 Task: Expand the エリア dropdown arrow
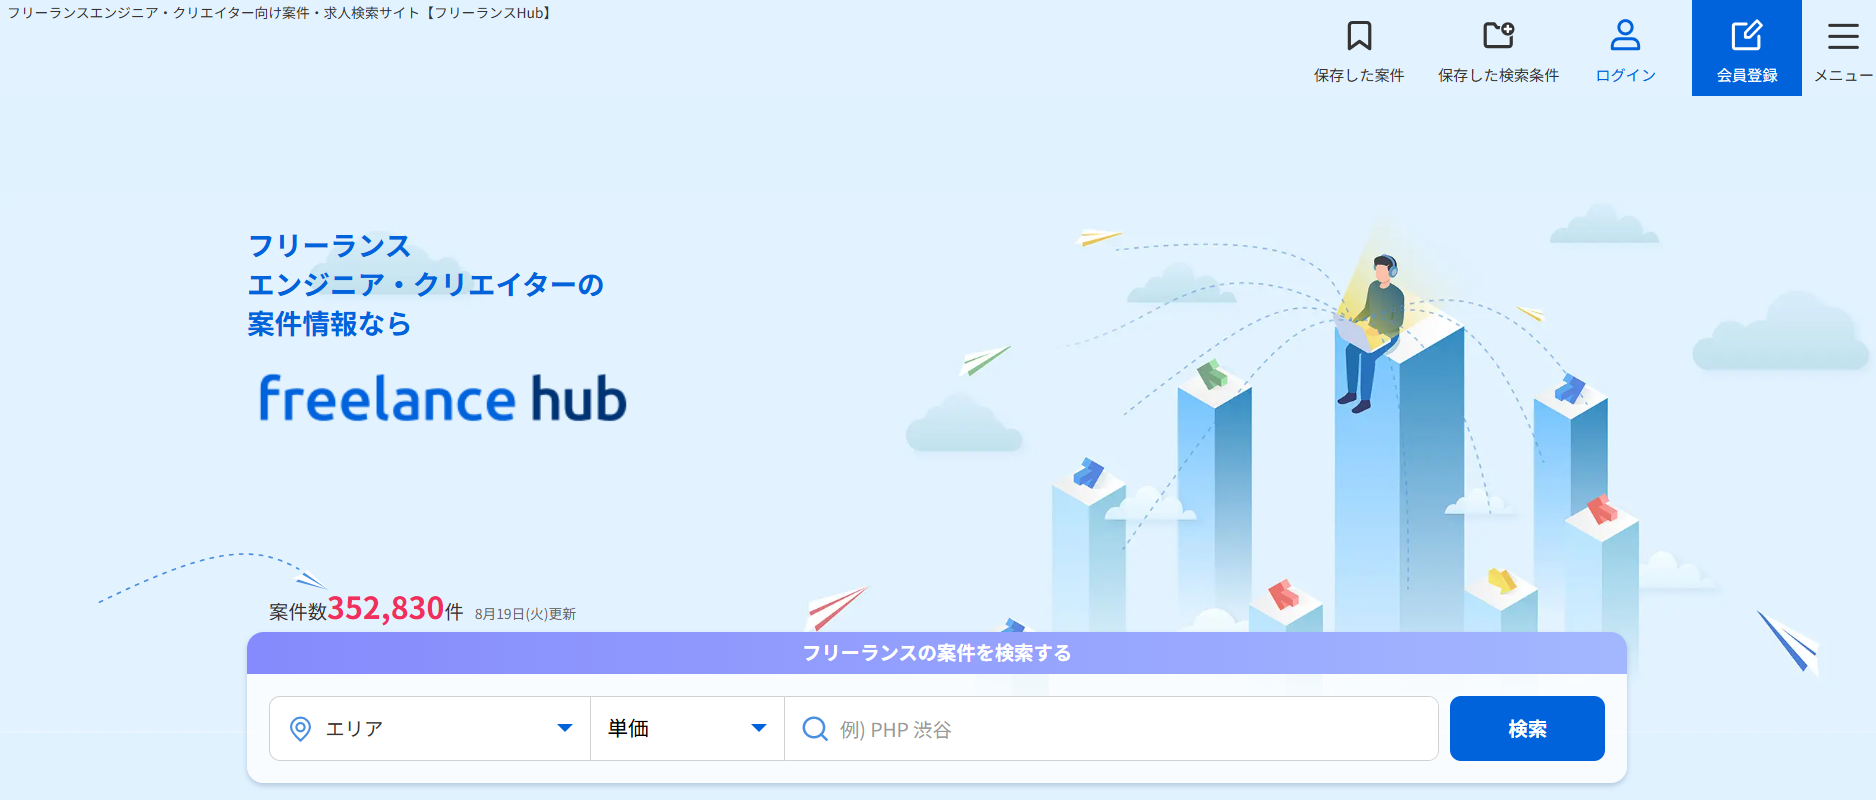(565, 728)
